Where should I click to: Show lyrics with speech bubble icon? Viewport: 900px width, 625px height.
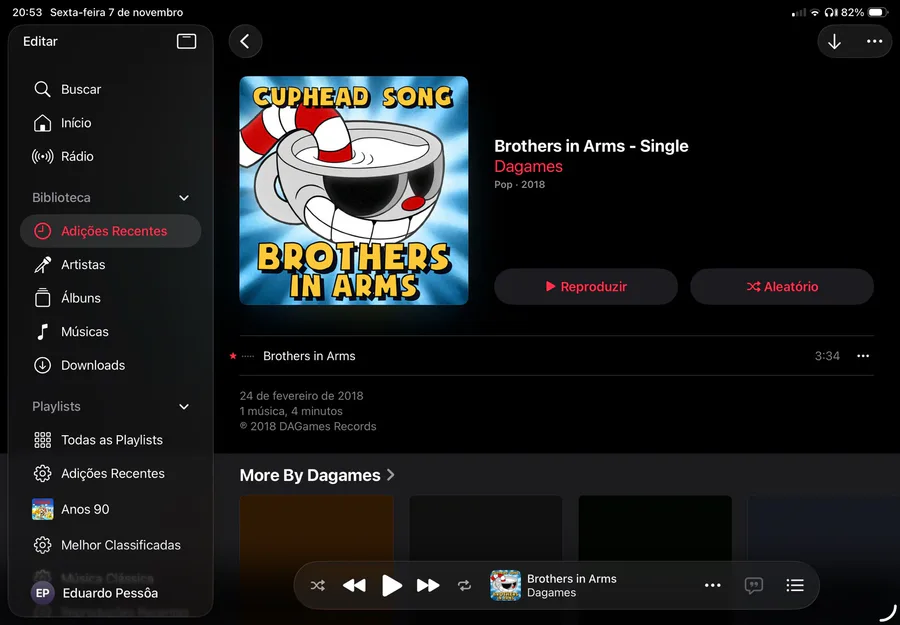click(754, 585)
